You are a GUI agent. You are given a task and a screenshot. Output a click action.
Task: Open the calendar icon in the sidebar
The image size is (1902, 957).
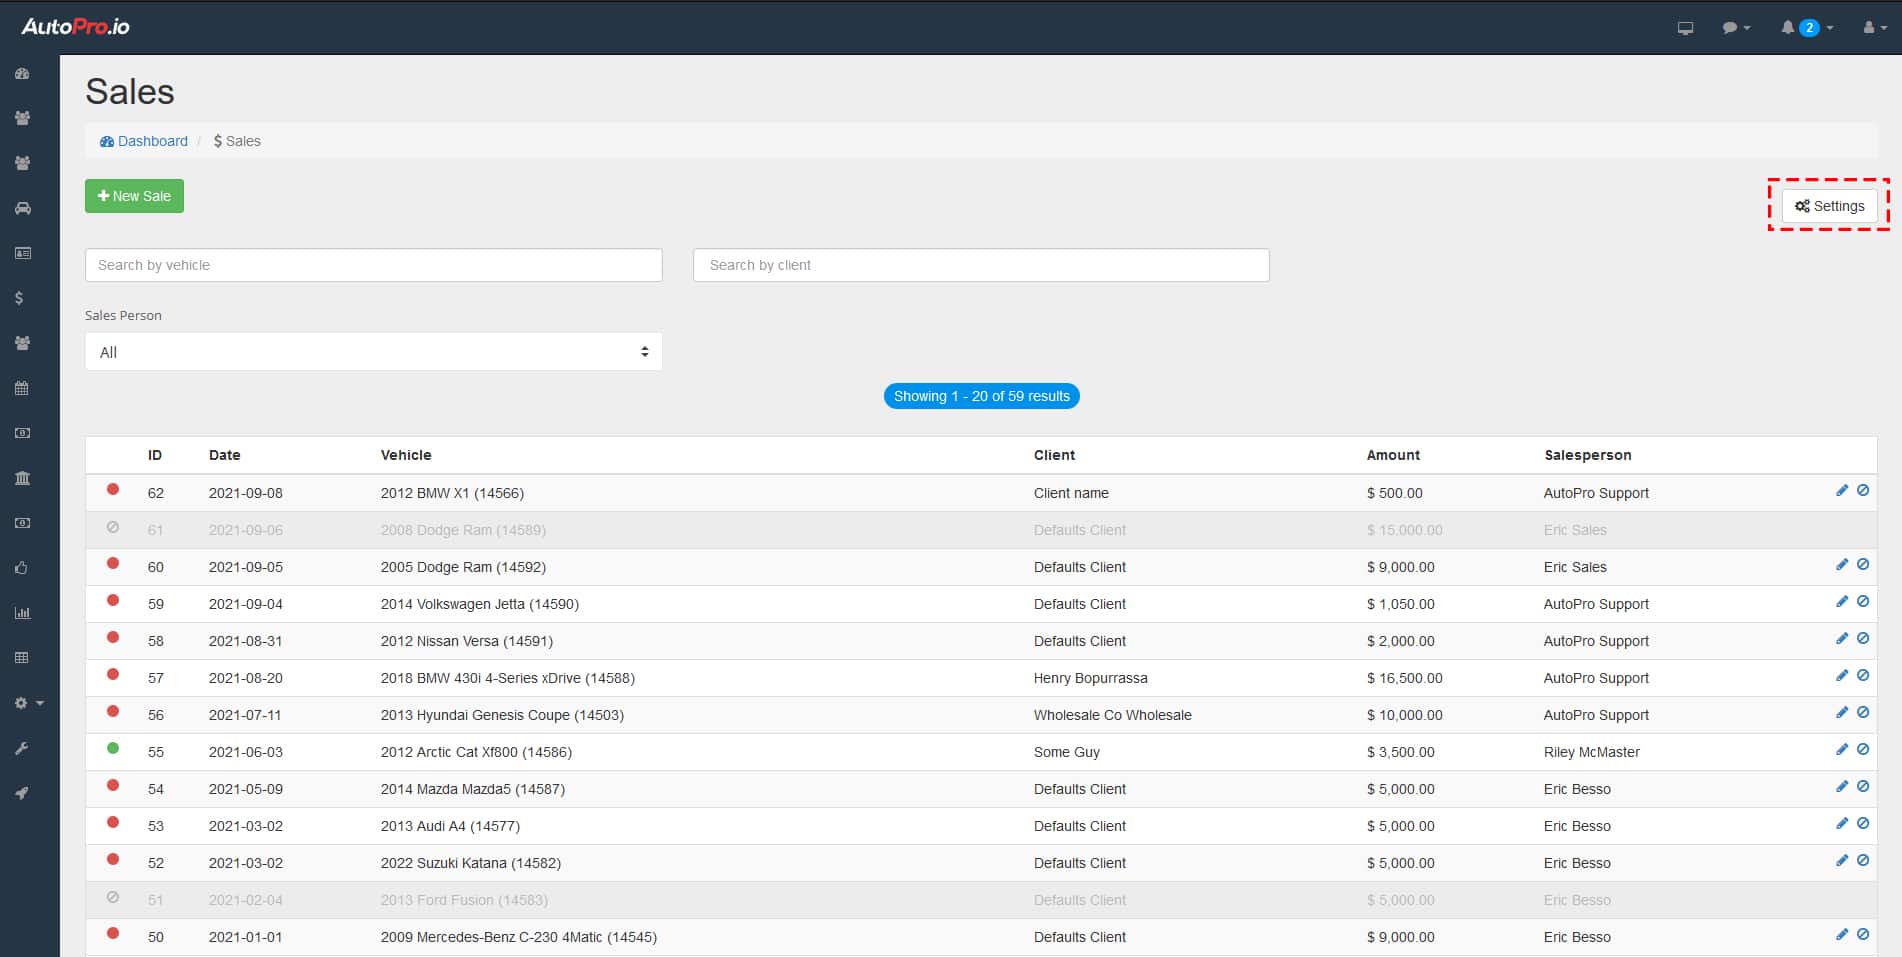pyautogui.click(x=22, y=388)
